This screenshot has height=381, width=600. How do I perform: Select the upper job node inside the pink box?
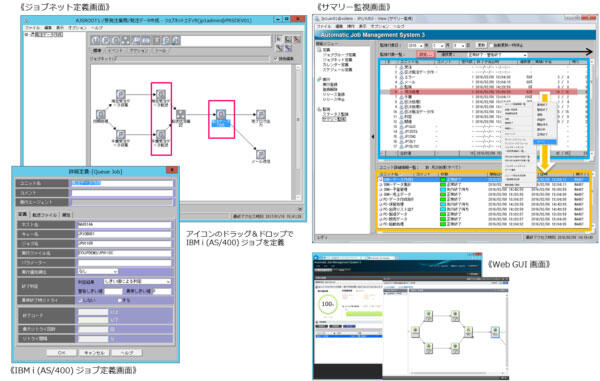(x=161, y=94)
